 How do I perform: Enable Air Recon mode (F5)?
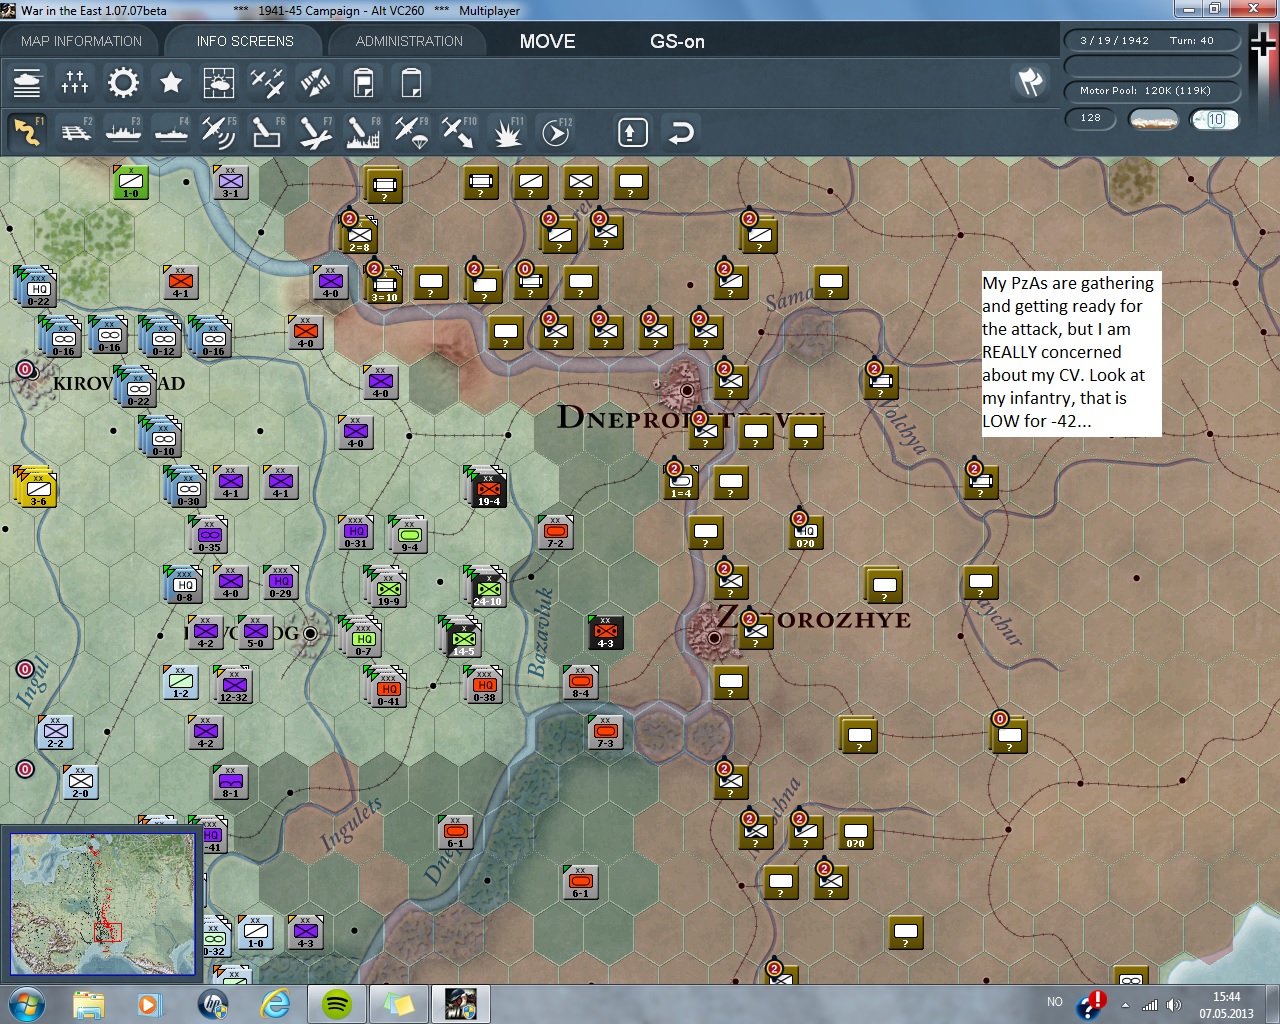tap(219, 131)
